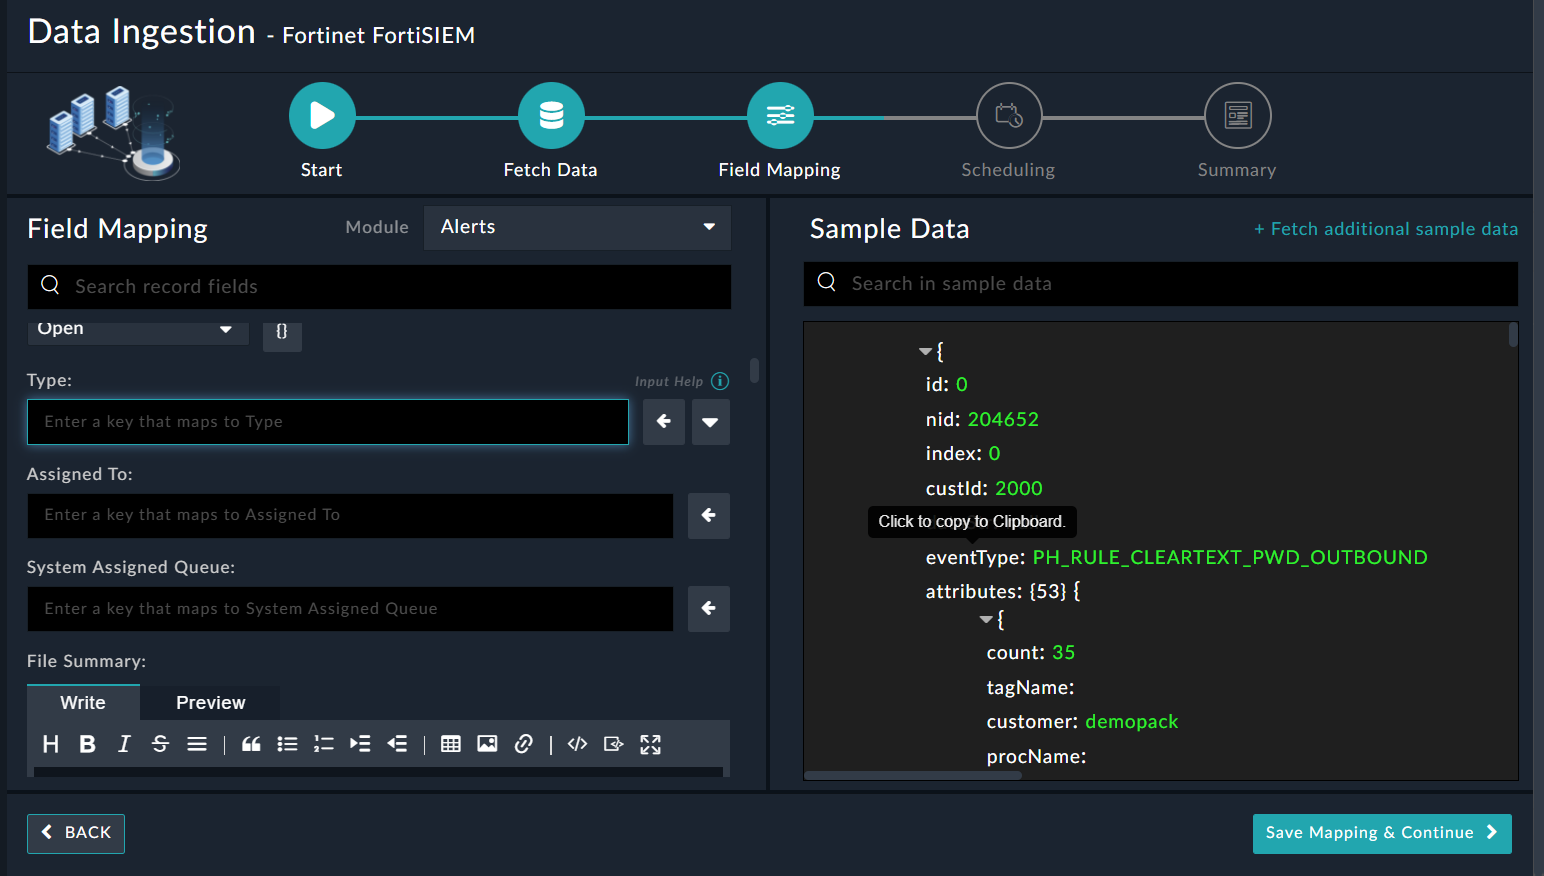Screen dimensions: 1544x876
Task: Collapse the root JSON object in Sample Data
Action: (925, 352)
